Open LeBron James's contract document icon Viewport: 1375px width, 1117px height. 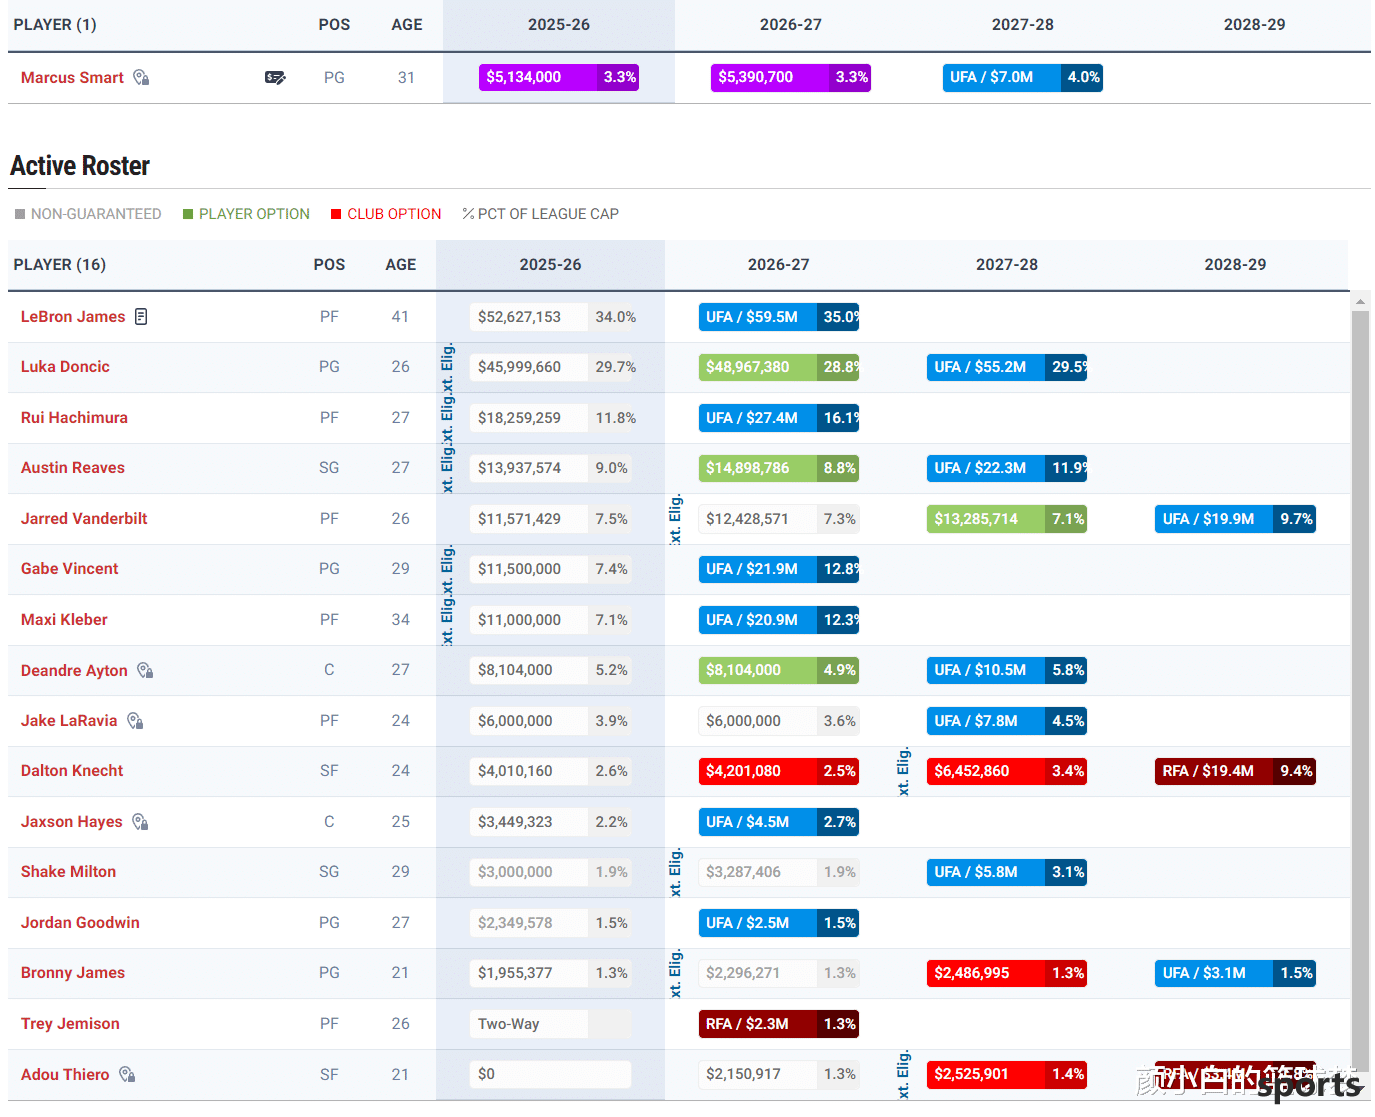141,316
